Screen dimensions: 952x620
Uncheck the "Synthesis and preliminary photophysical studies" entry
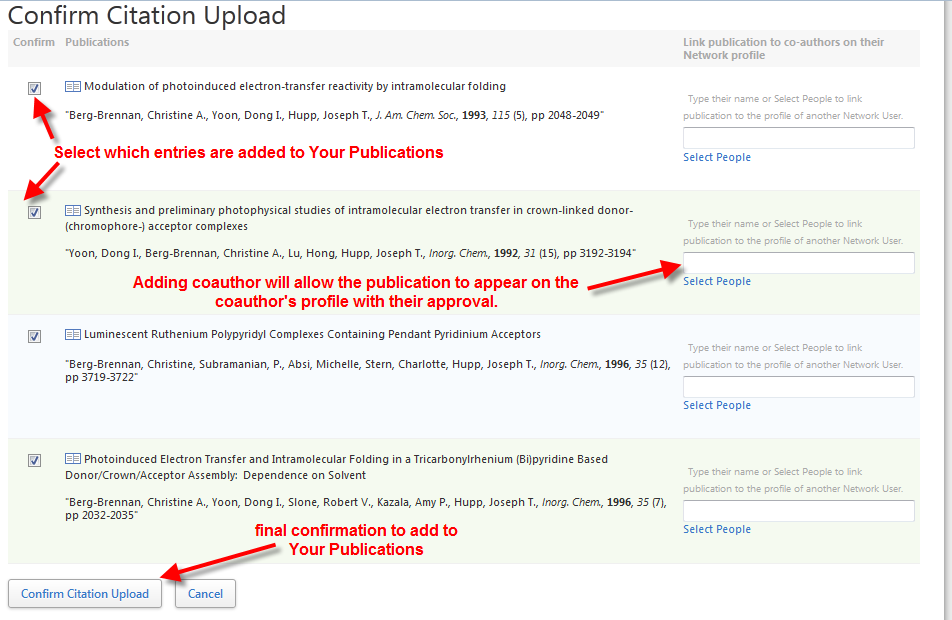(x=34, y=212)
